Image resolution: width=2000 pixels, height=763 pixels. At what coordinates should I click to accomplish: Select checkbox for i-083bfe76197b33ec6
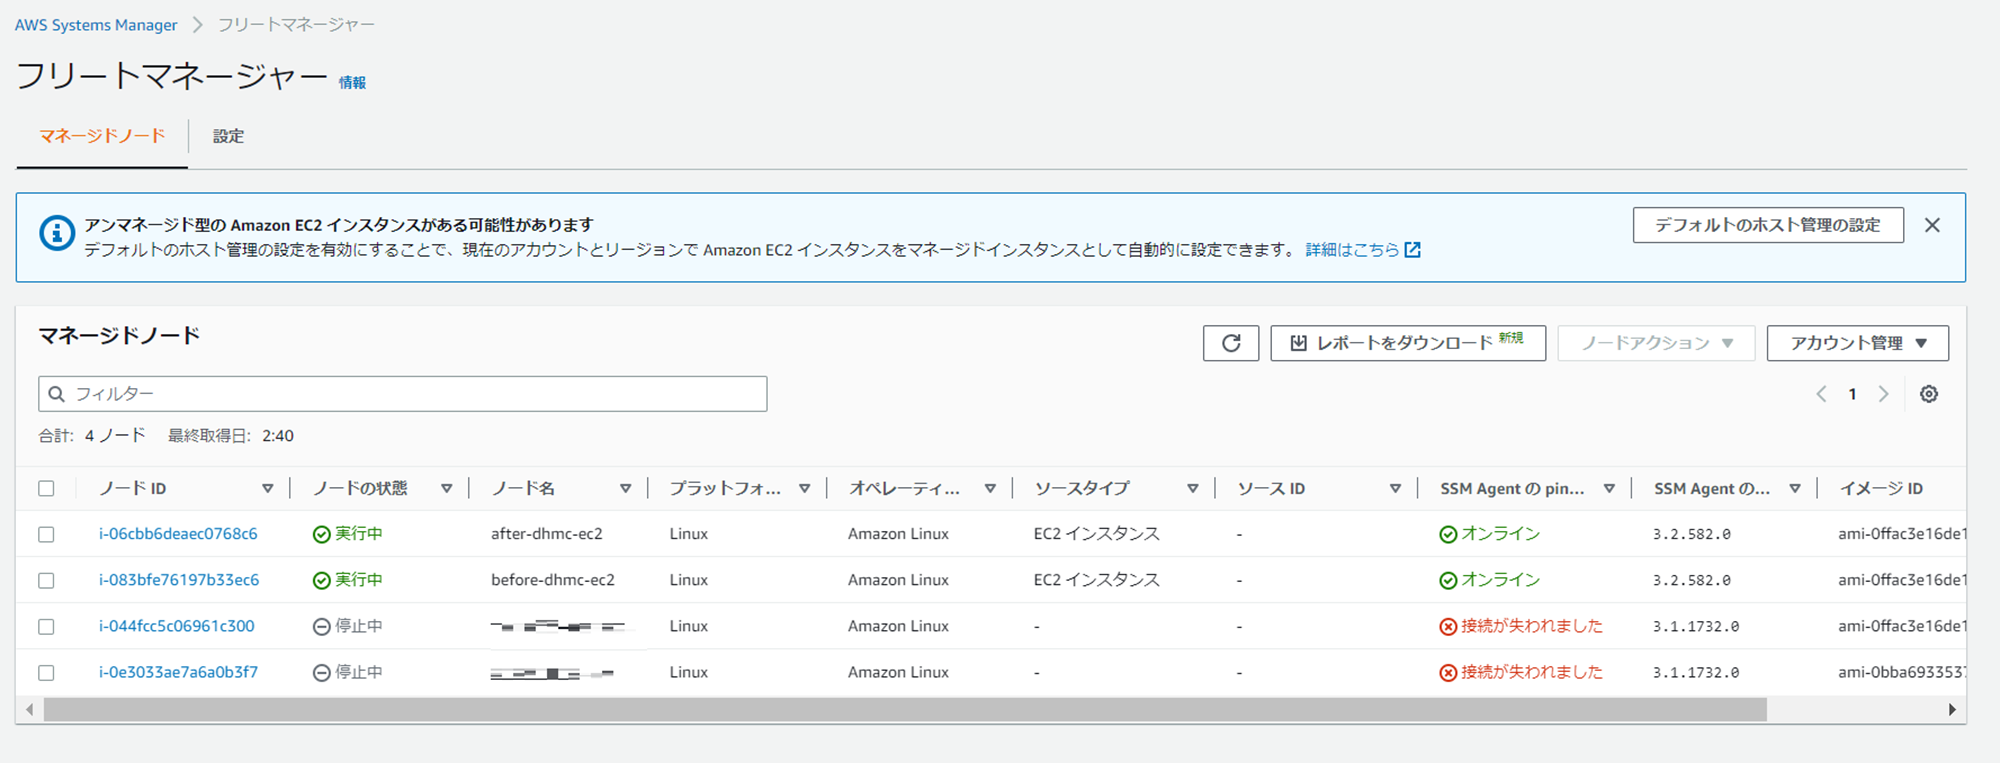pyautogui.click(x=46, y=581)
